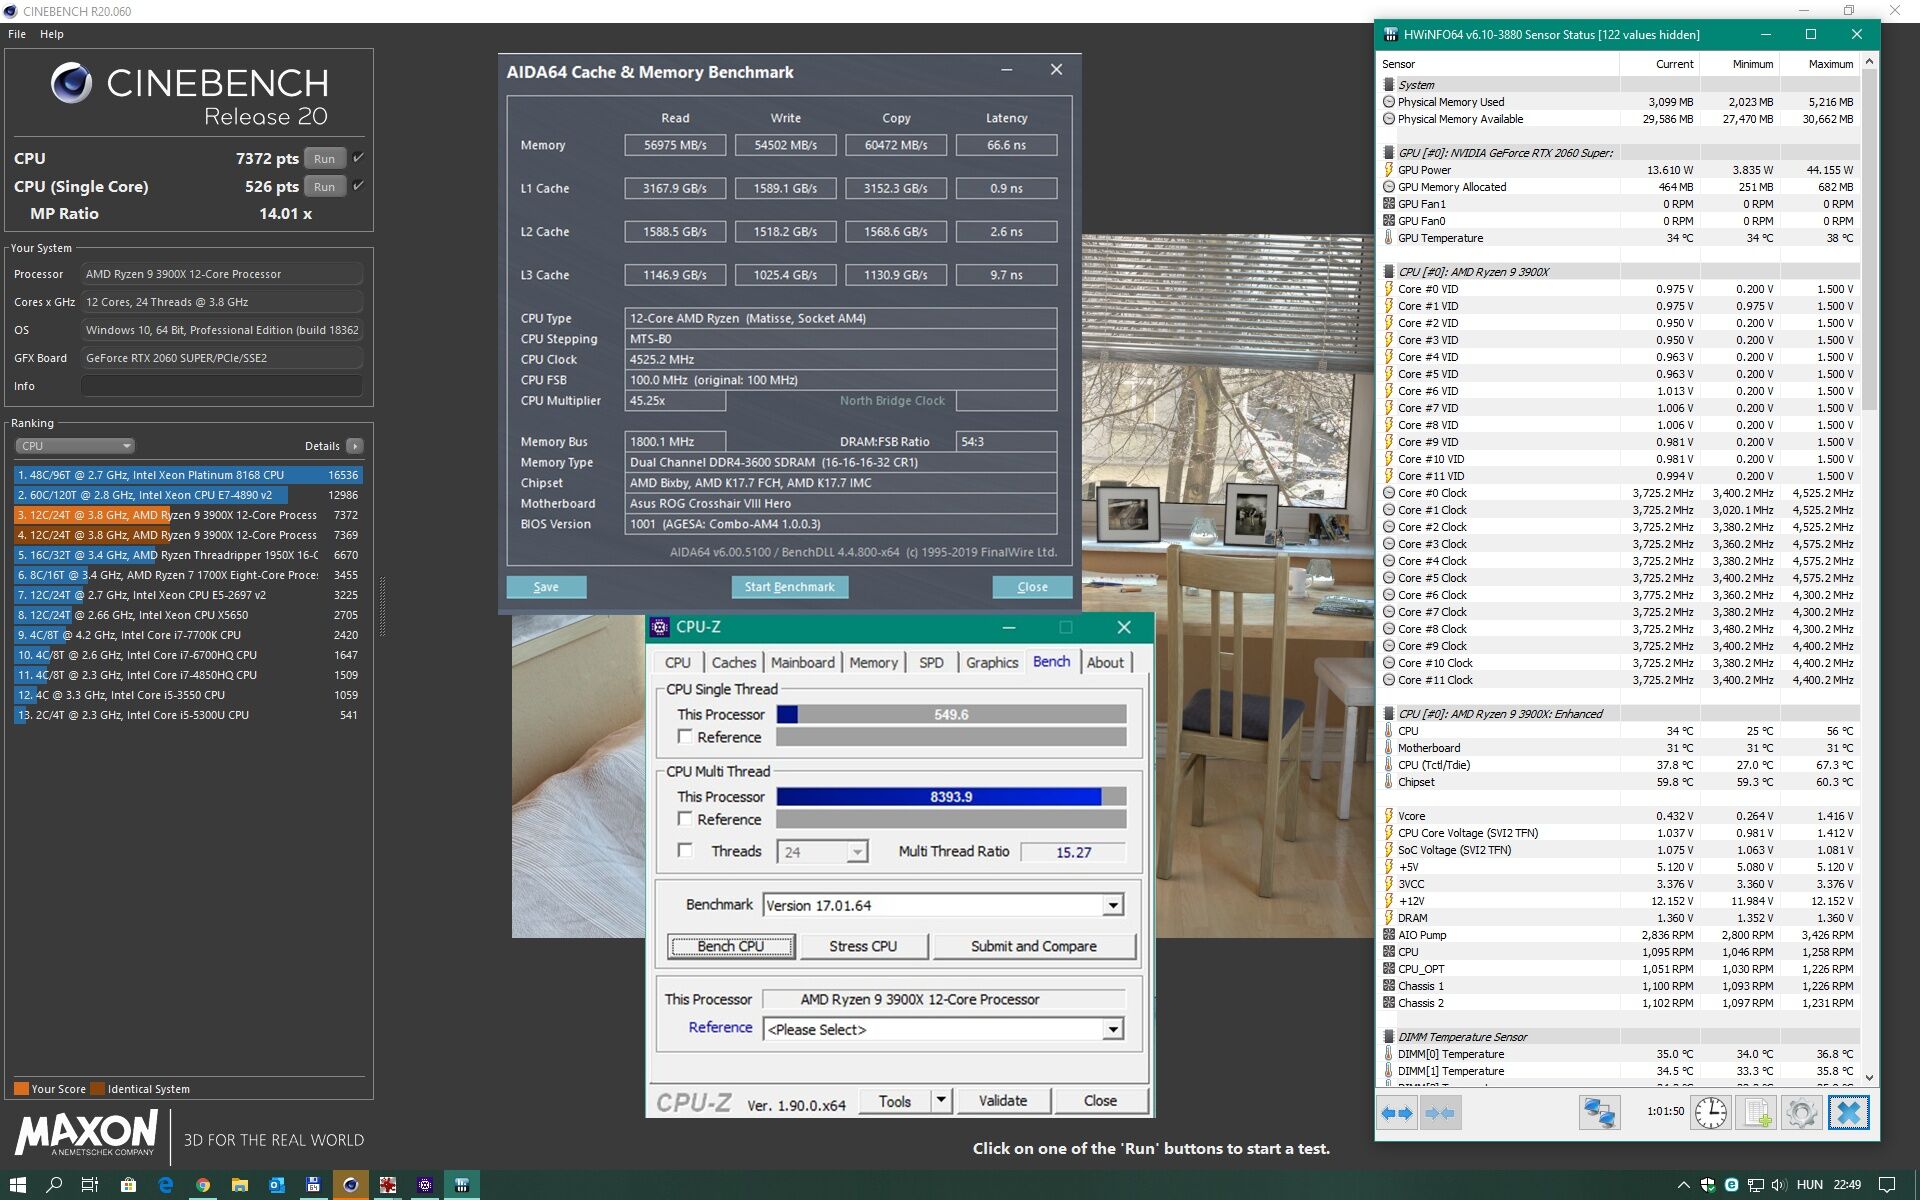
Task: Click Cinebench Info input field
Action: 221,386
